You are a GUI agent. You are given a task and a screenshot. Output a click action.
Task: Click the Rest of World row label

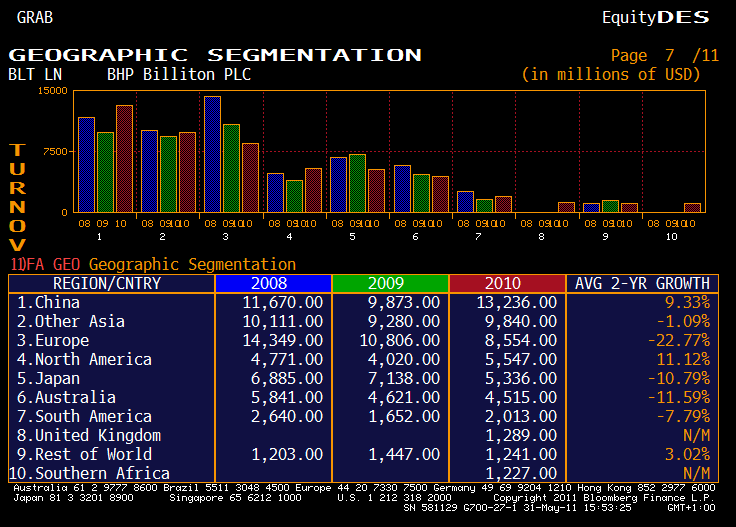(84, 454)
